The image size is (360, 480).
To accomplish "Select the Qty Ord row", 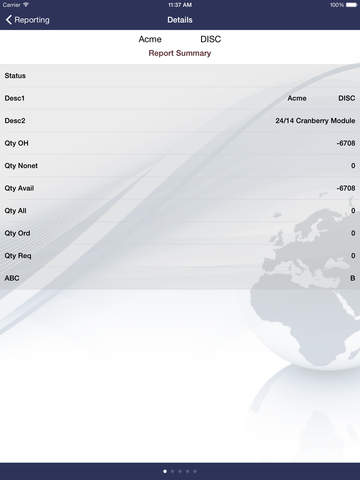I will click(x=180, y=233).
